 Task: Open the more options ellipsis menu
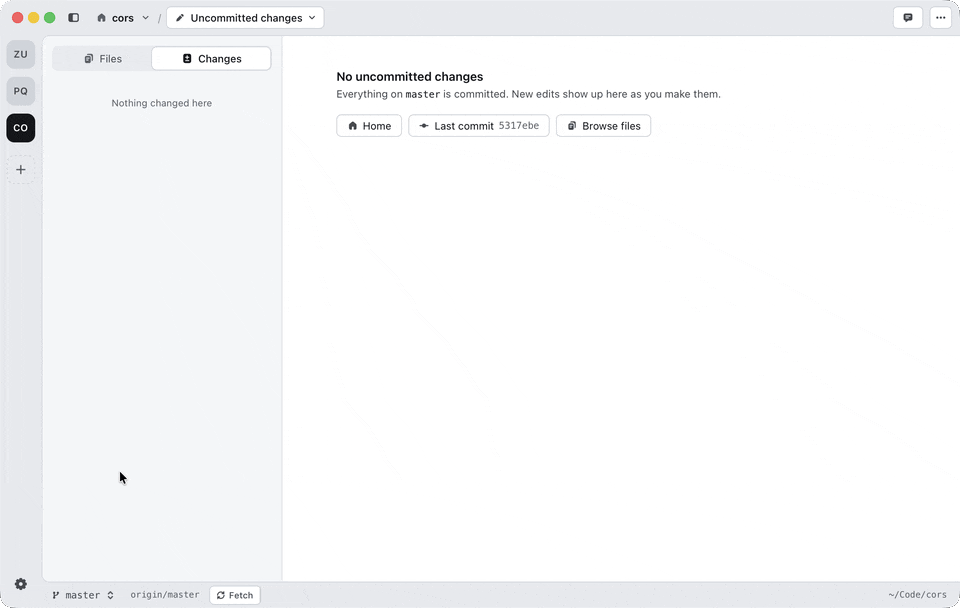pos(940,18)
